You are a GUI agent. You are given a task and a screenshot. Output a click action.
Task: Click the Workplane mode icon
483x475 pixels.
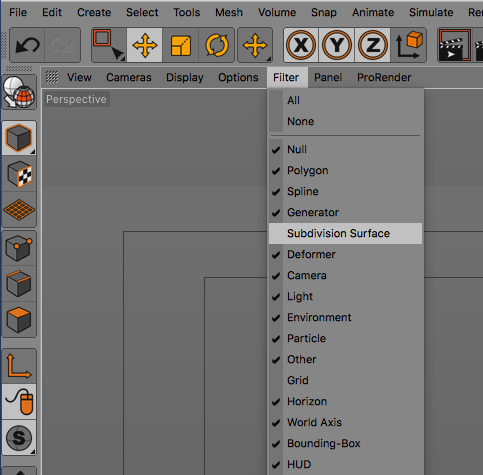click(19, 210)
